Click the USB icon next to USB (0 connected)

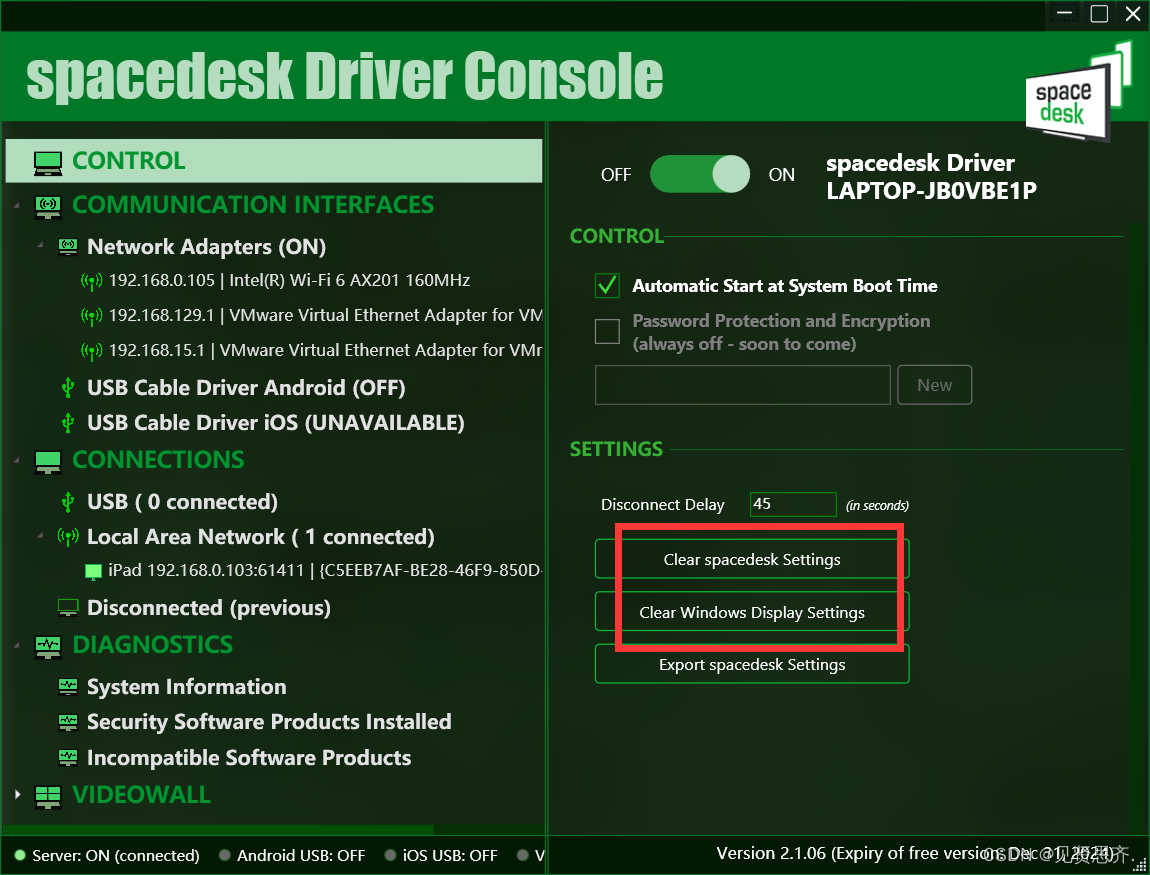(x=68, y=502)
